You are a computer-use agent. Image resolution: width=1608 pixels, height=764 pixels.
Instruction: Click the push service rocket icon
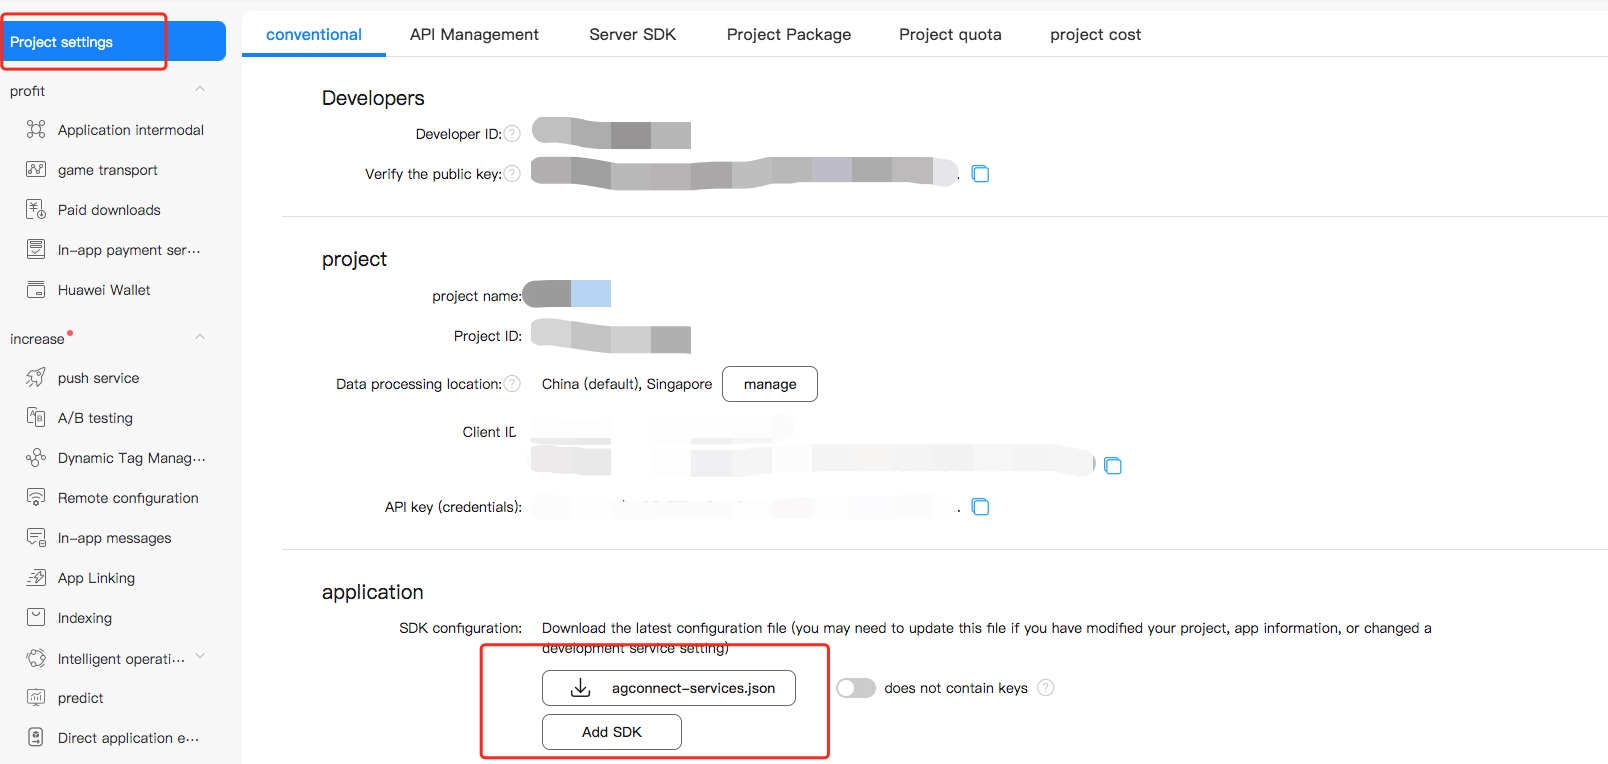(36, 377)
